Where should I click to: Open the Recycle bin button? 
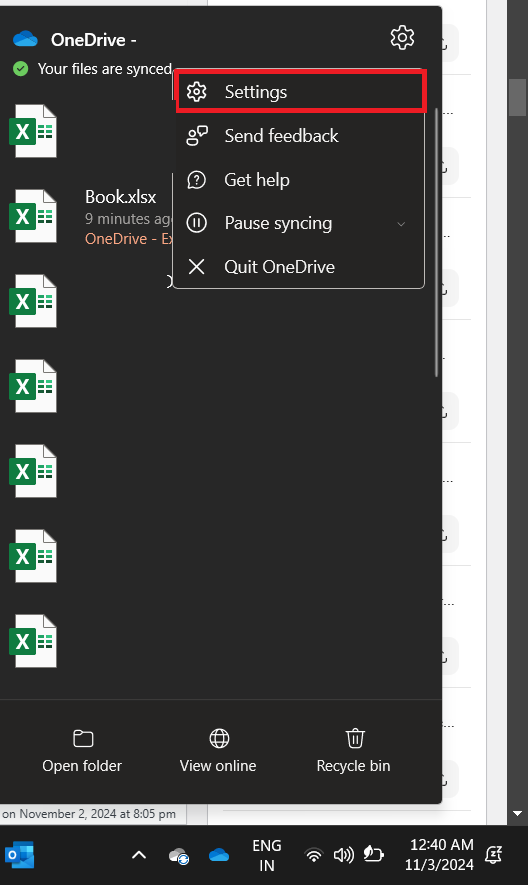point(354,751)
